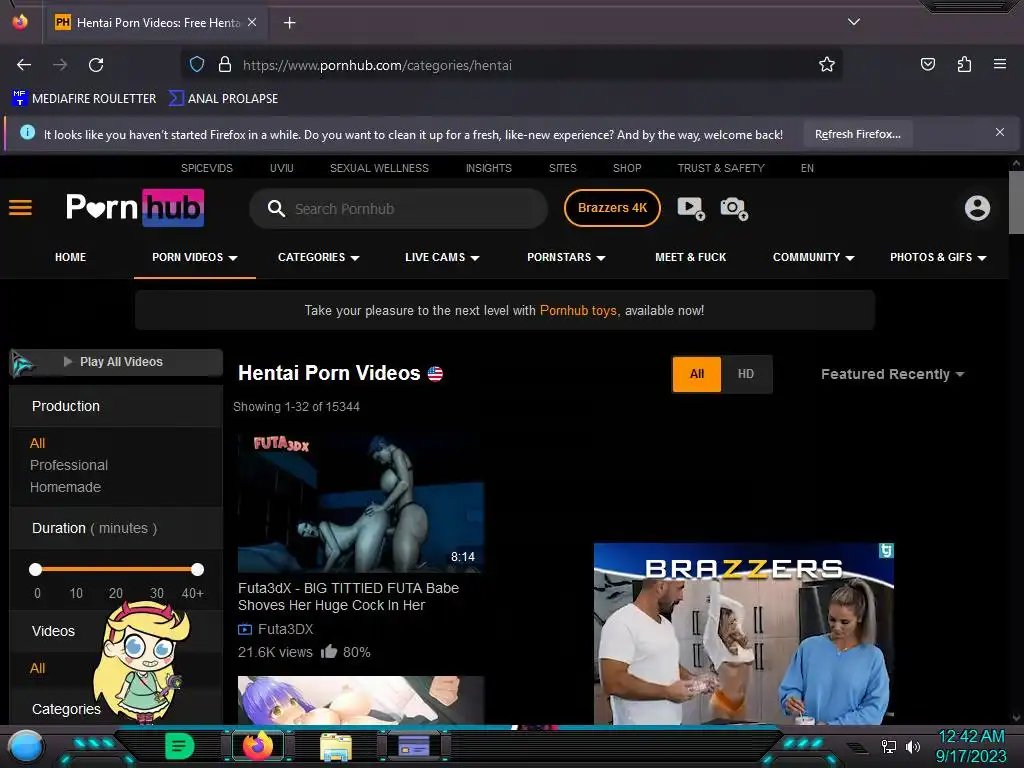Click the Play All Videos button

[x=116, y=362]
